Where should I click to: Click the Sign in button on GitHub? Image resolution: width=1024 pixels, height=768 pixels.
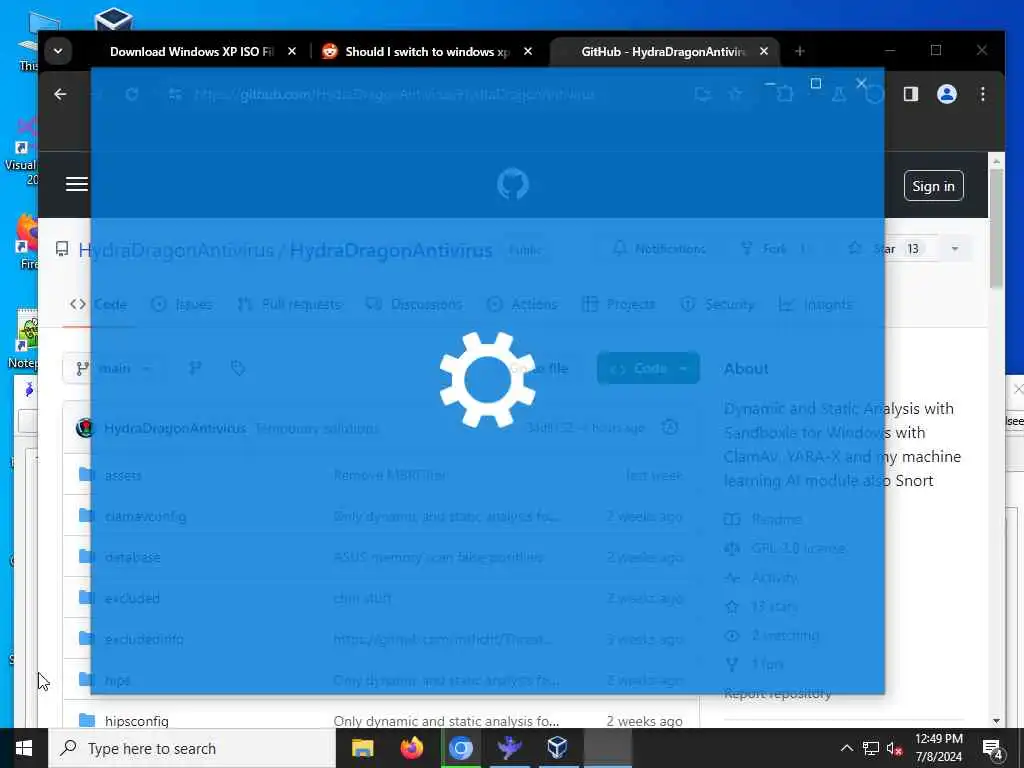pos(933,186)
